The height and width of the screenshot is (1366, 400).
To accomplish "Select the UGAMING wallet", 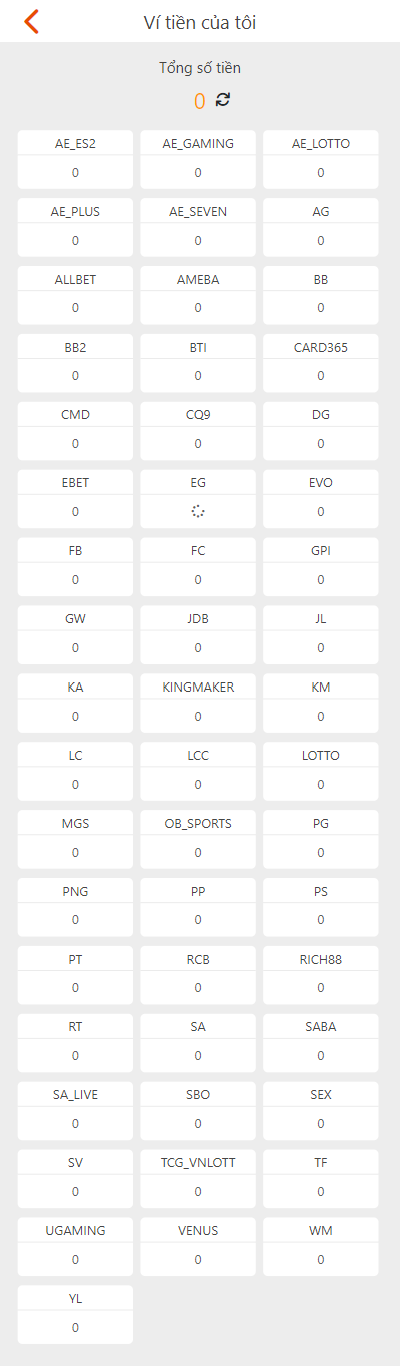I will (x=75, y=1247).
